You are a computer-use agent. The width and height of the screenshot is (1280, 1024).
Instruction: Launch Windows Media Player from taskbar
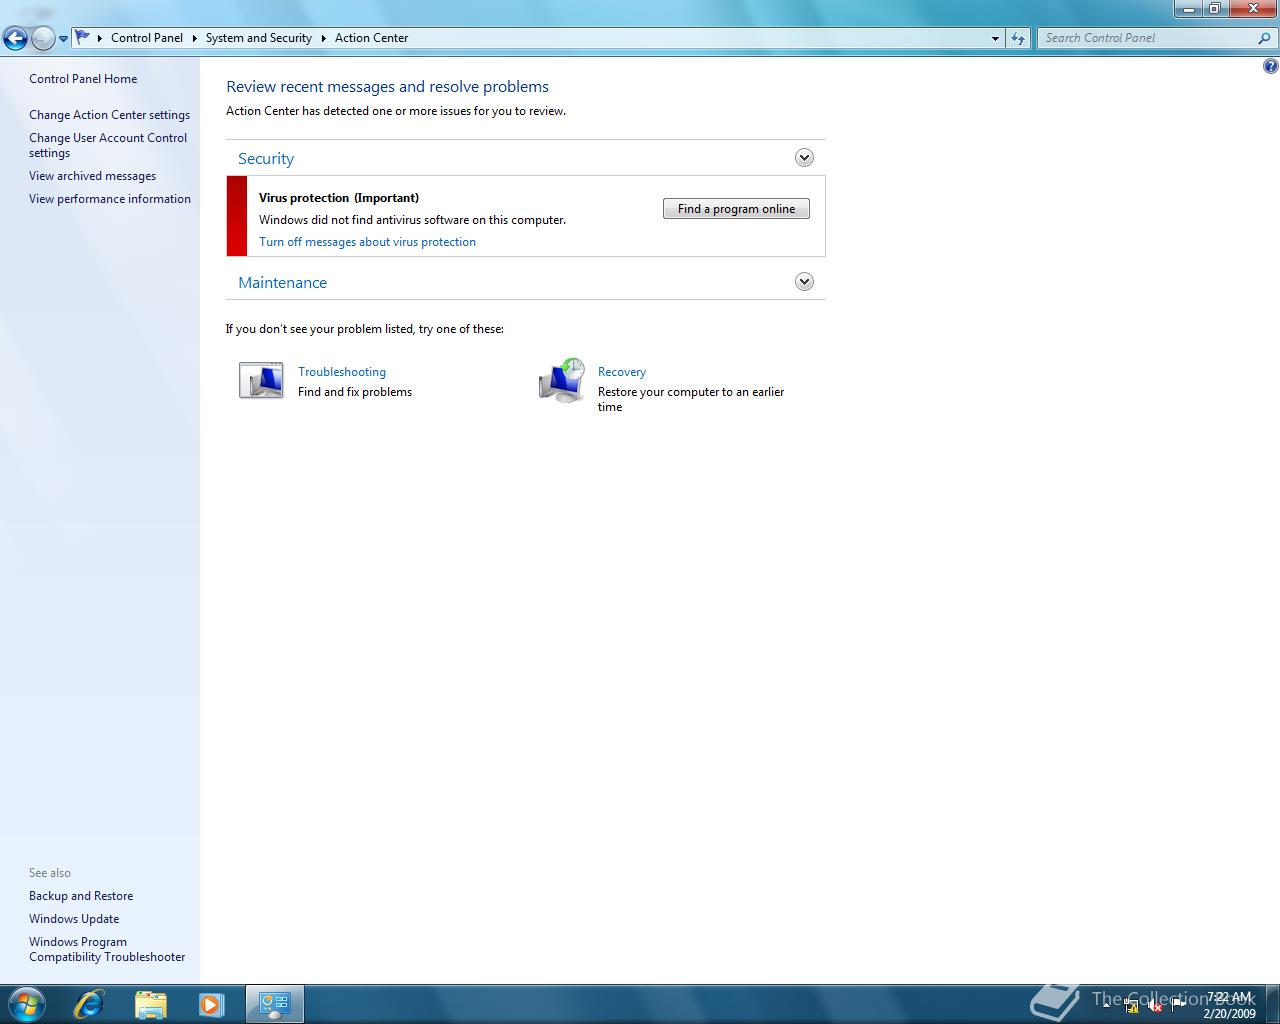pos(211,1004)
